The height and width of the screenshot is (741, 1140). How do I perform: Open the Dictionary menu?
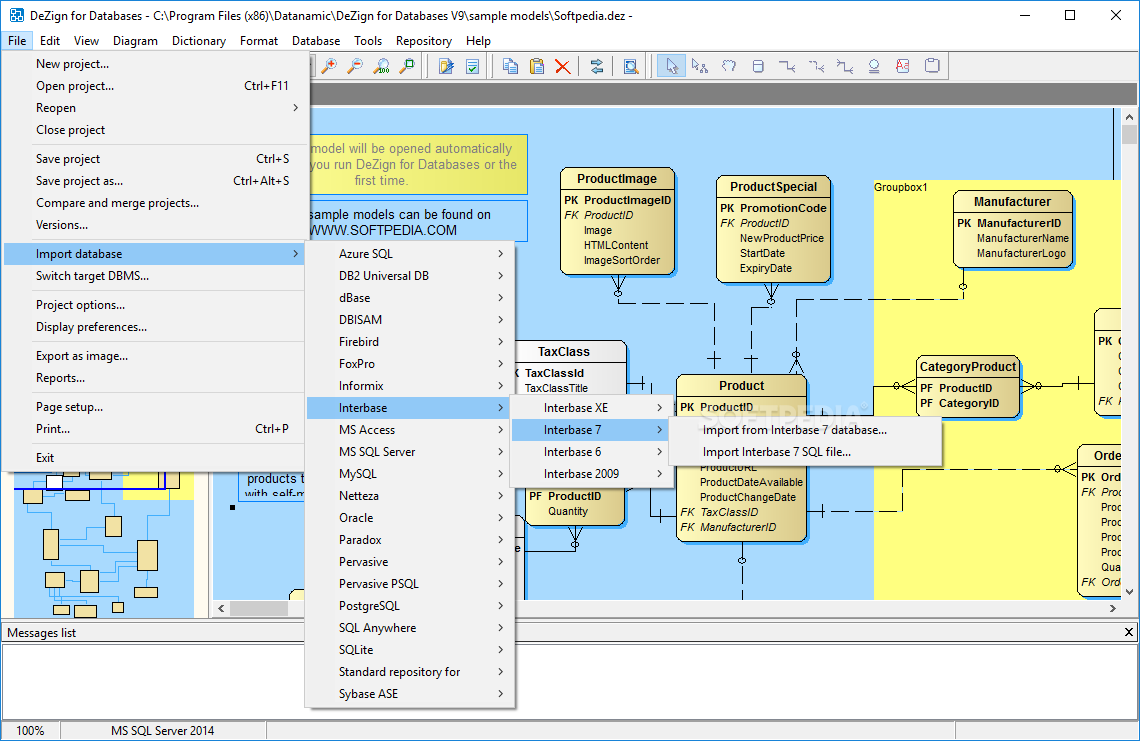[x=198, y=41]
